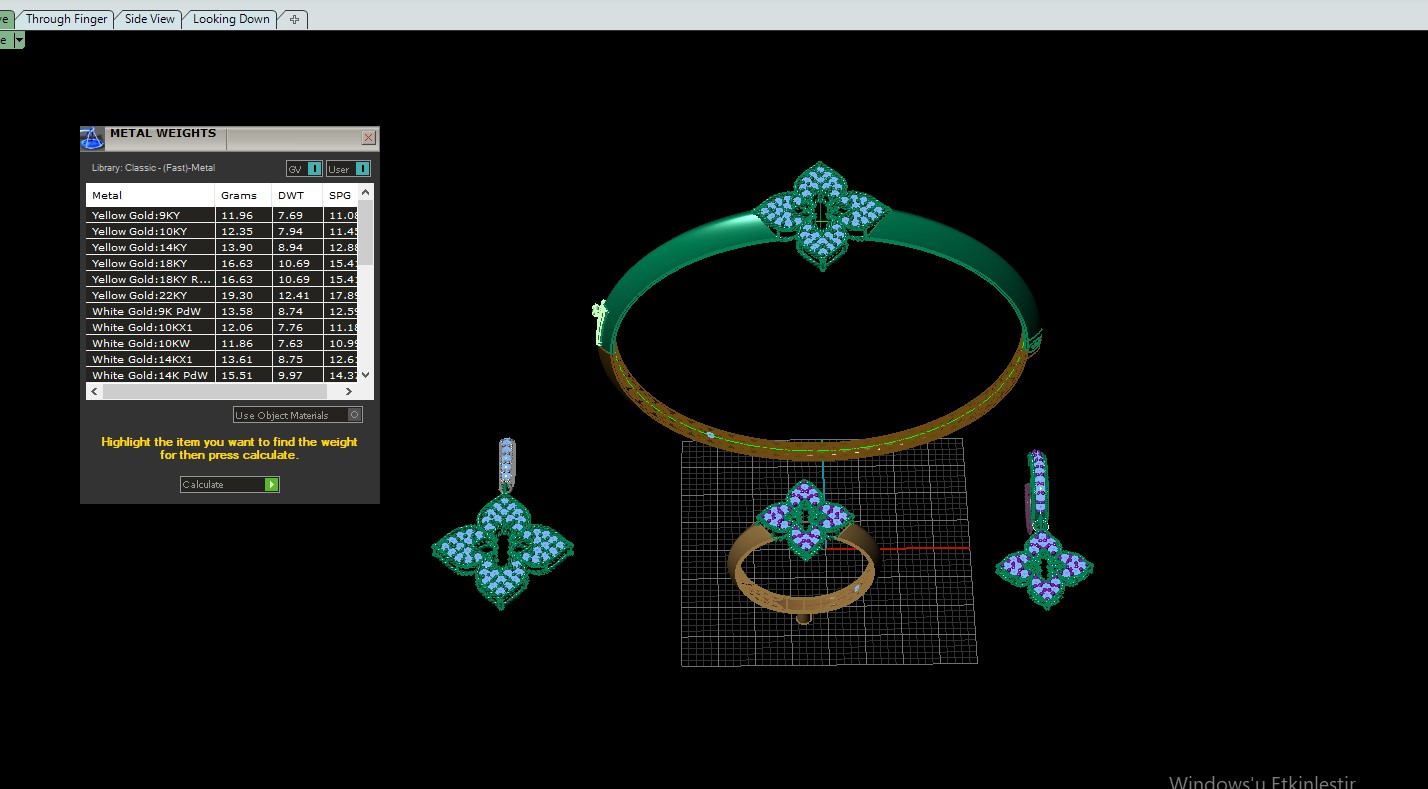Select the Yellow Gold:10KY row
Screen dimensions: 1428x789
point(222,231)
